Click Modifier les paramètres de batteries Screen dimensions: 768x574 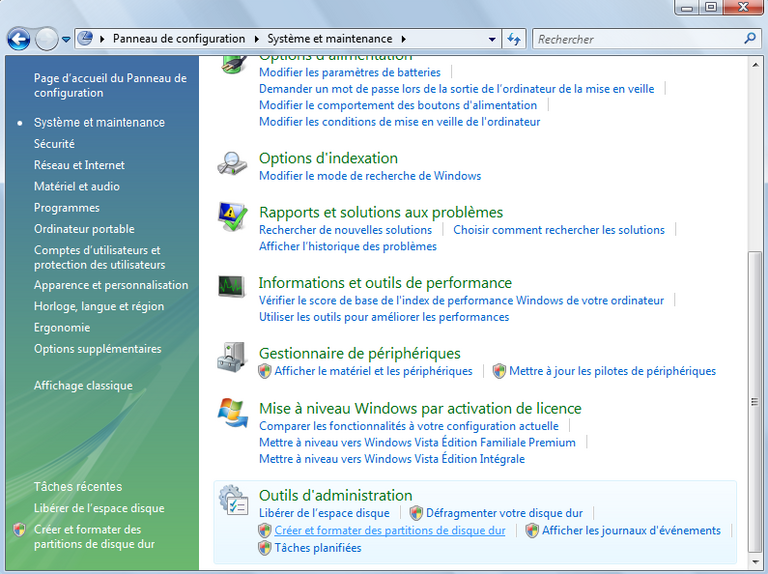[350, 72]
